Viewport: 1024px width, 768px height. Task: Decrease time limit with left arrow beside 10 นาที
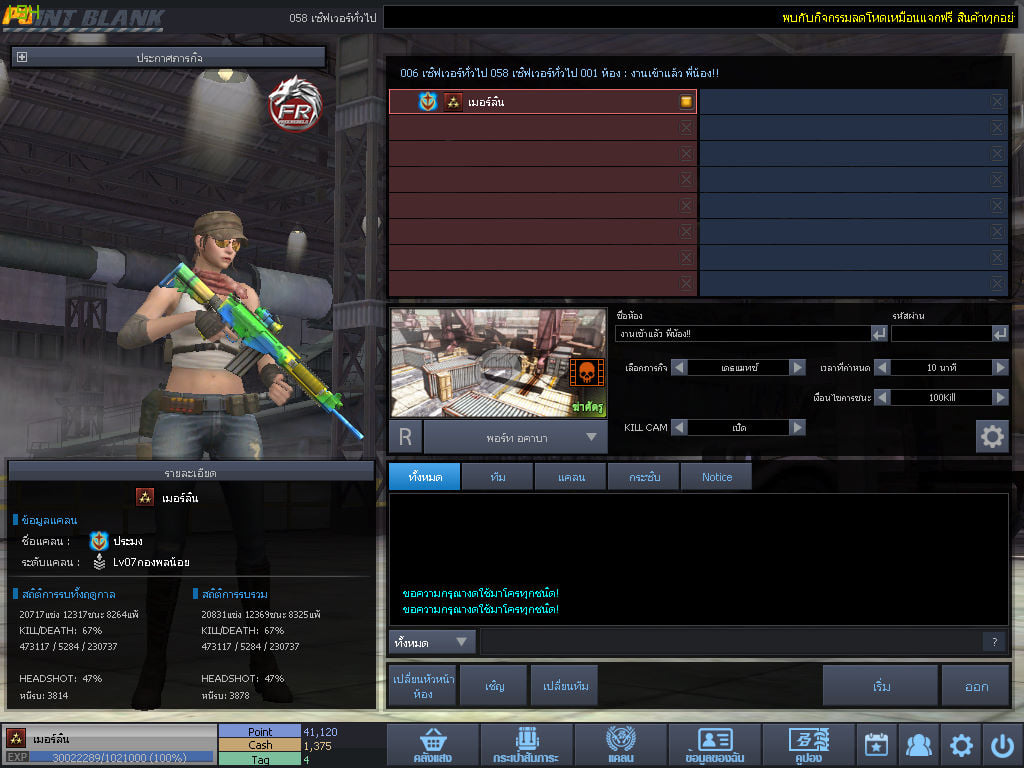(882, 367)
